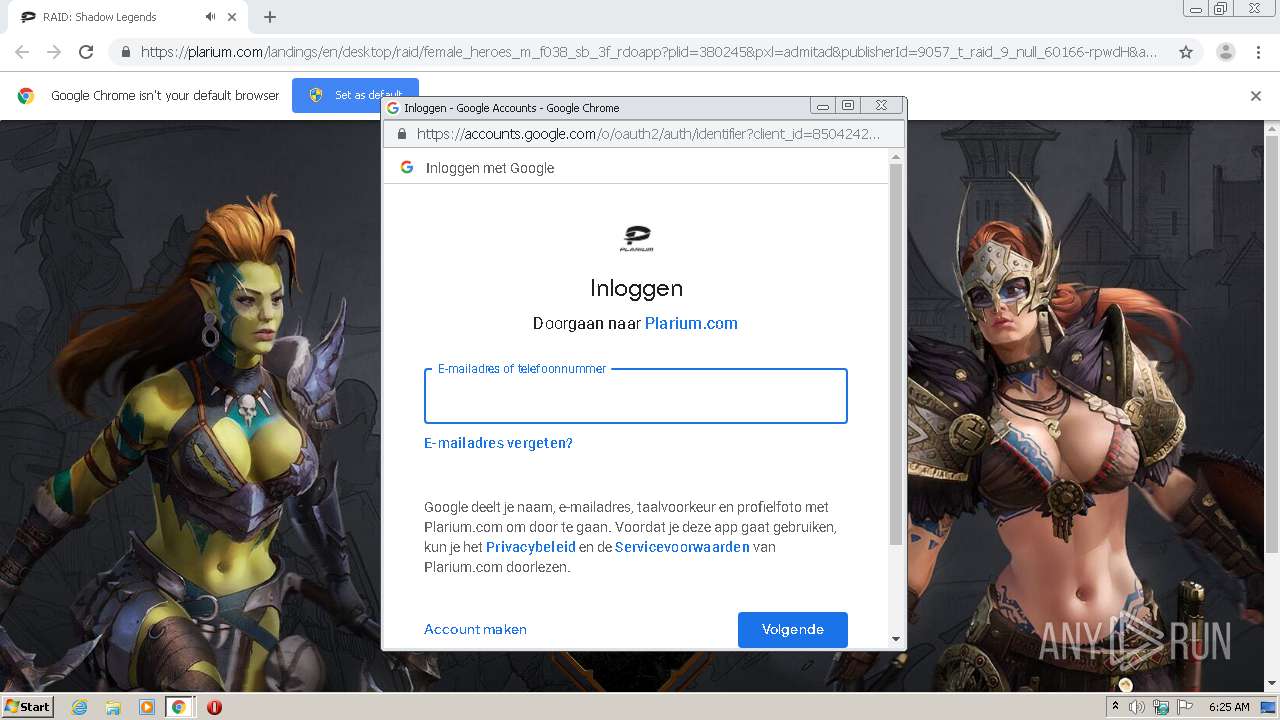Open volume control in system tray
Viewport: 1280px width, 720px height.
coord(1137,707)
